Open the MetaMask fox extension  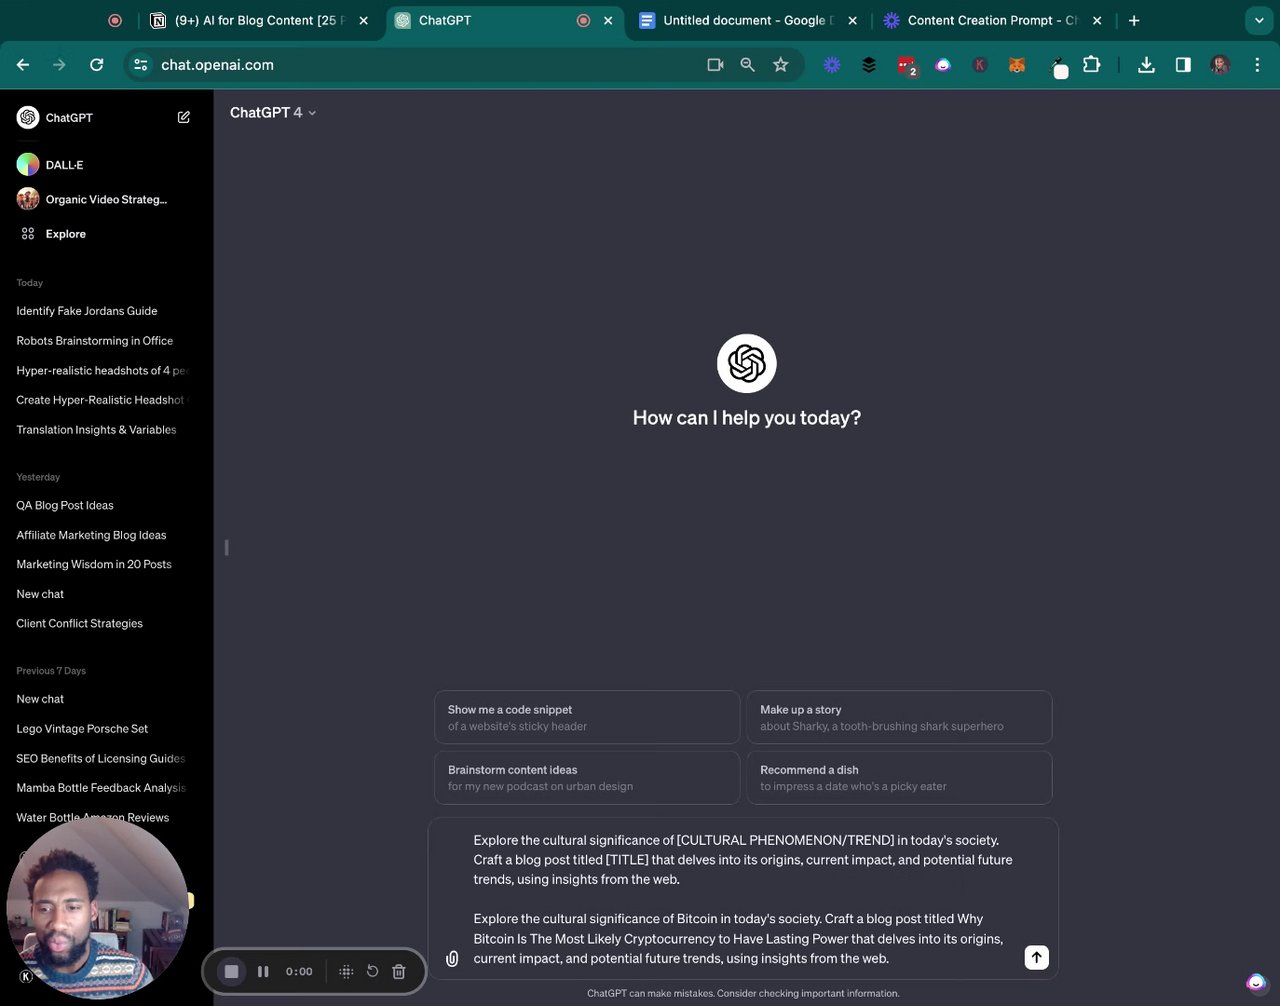coord(1017,65)
